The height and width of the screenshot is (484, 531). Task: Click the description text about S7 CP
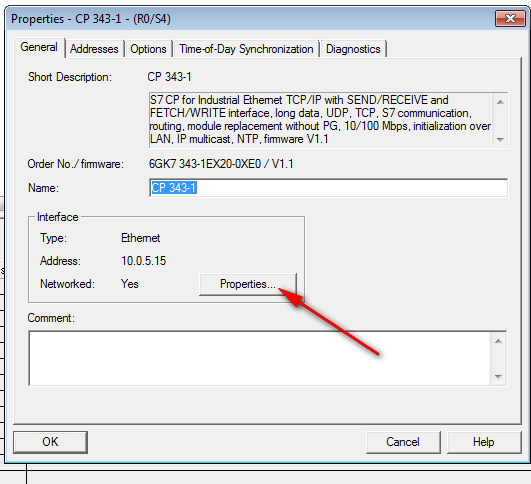point(320,120)
